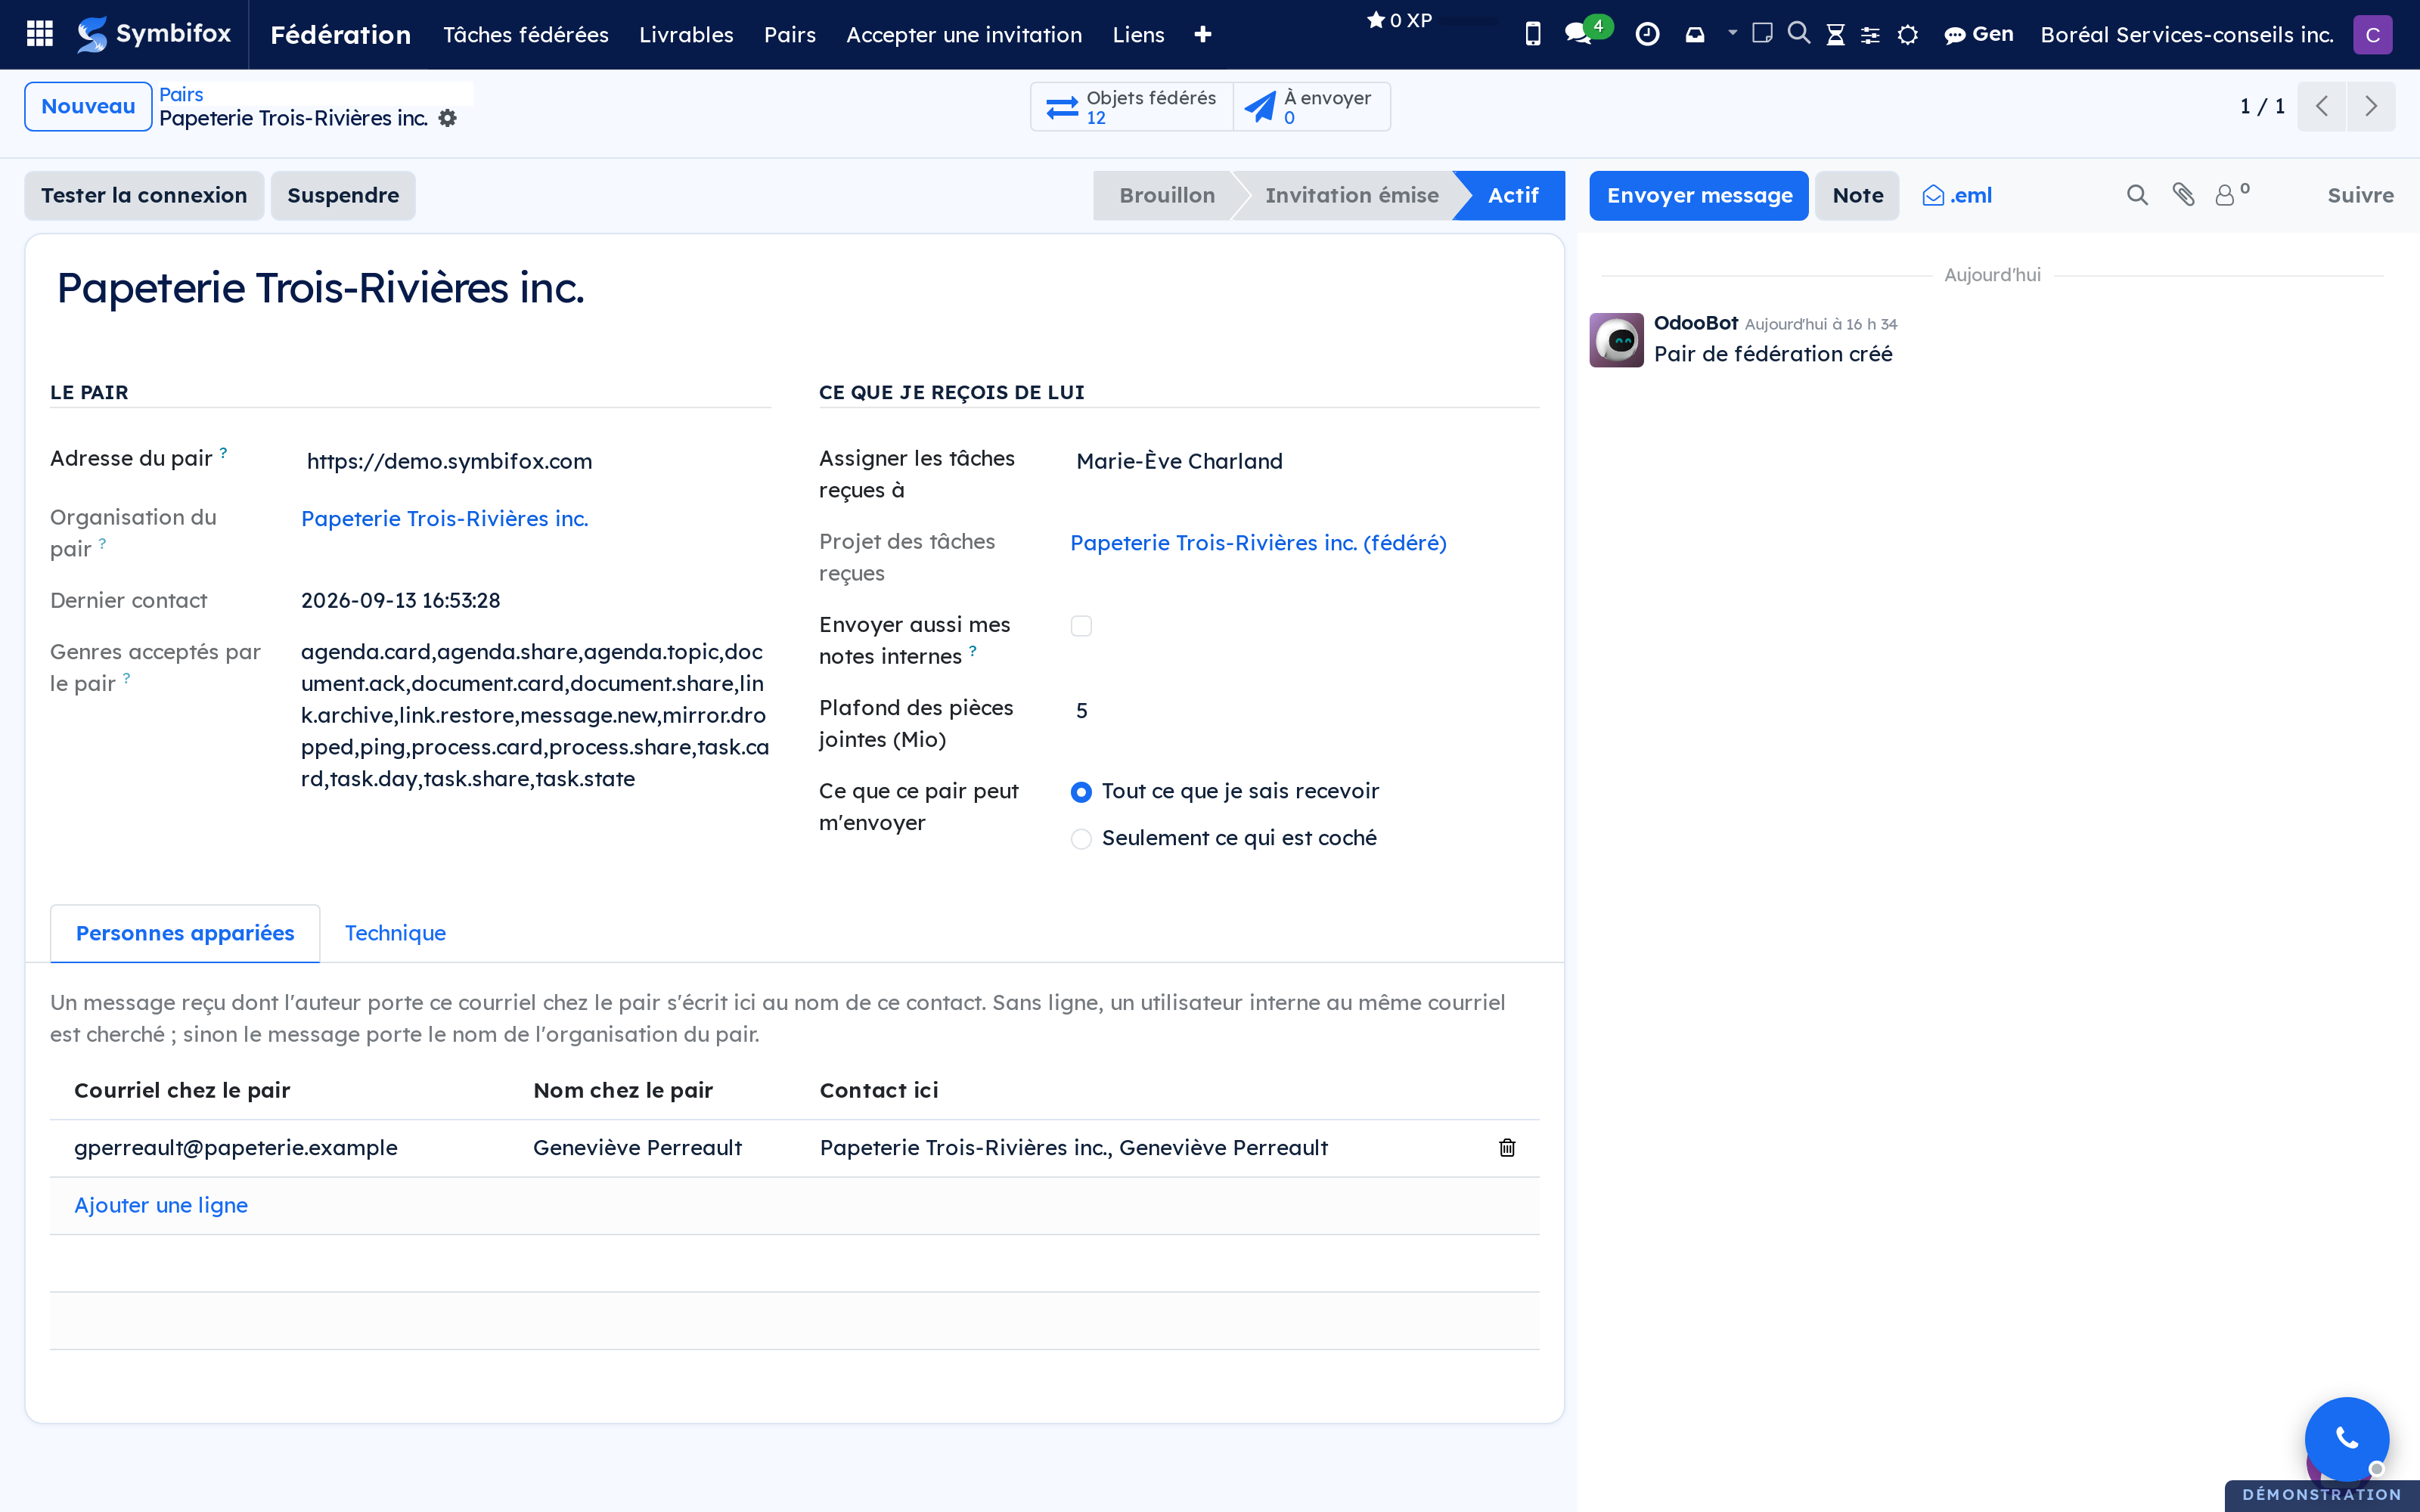Switch to Personnes appariées tab
This screenshot has width=2420, height=1512.
pos(185,933)
